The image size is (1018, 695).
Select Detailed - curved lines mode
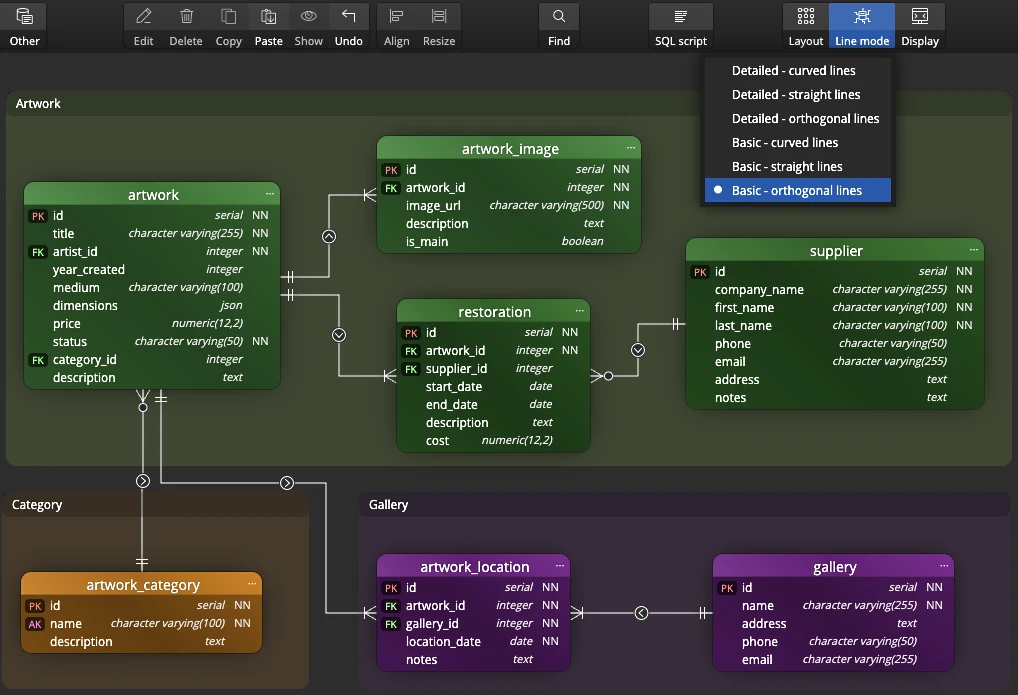798,71
